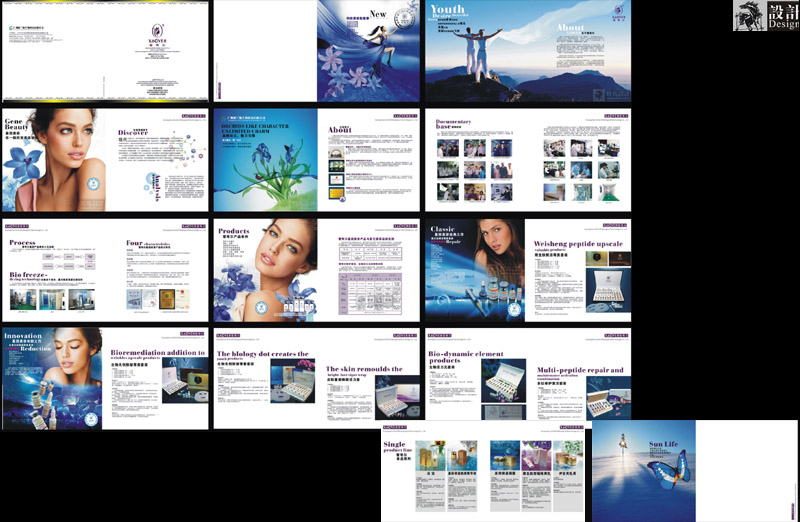Viewport: 800px width, 522px height.
Task: Select the white product box under Weisheng peptide
Action: click(x=608, y=290)
